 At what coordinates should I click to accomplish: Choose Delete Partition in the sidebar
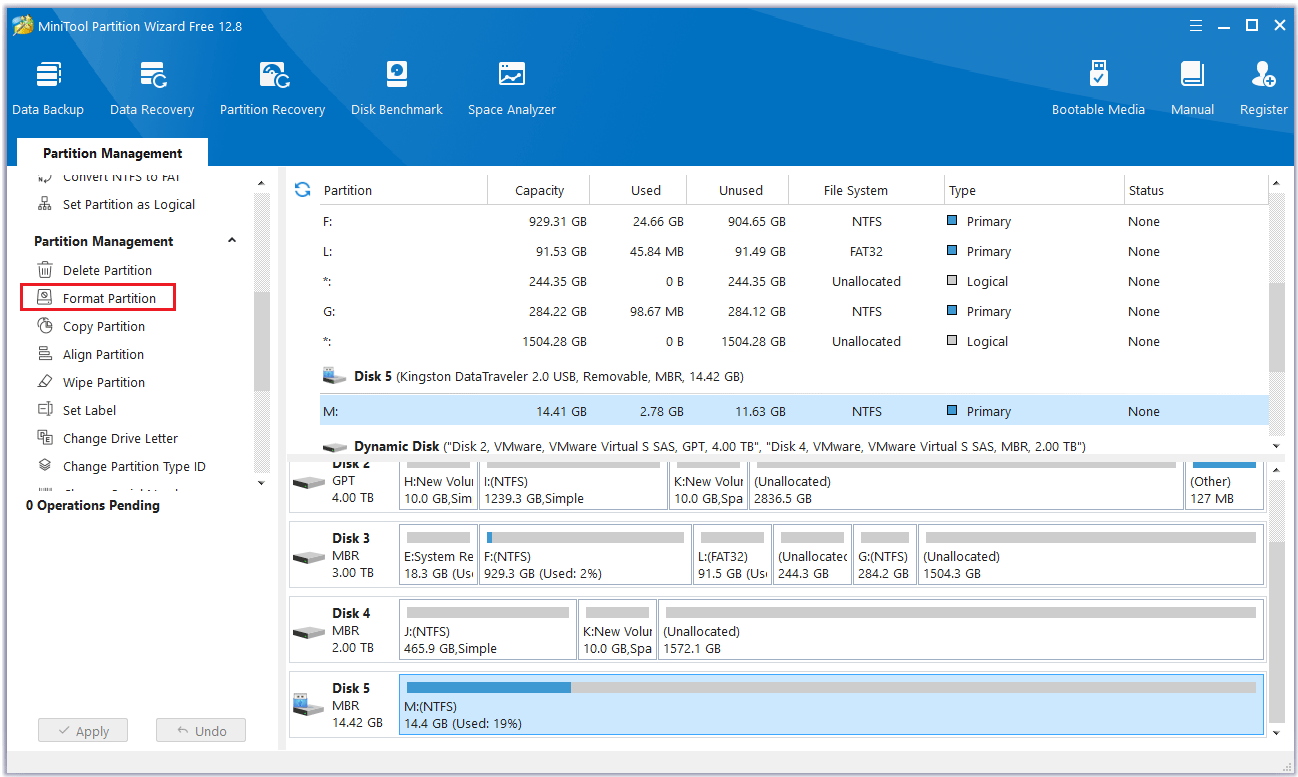(x=107, y=270)
